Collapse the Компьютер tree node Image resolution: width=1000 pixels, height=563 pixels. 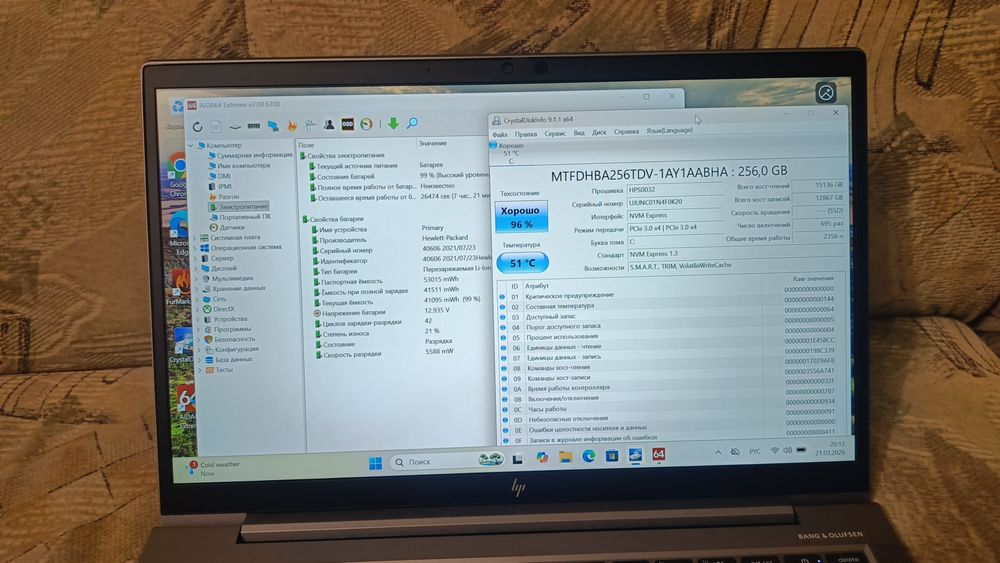[x=191, y=145]
